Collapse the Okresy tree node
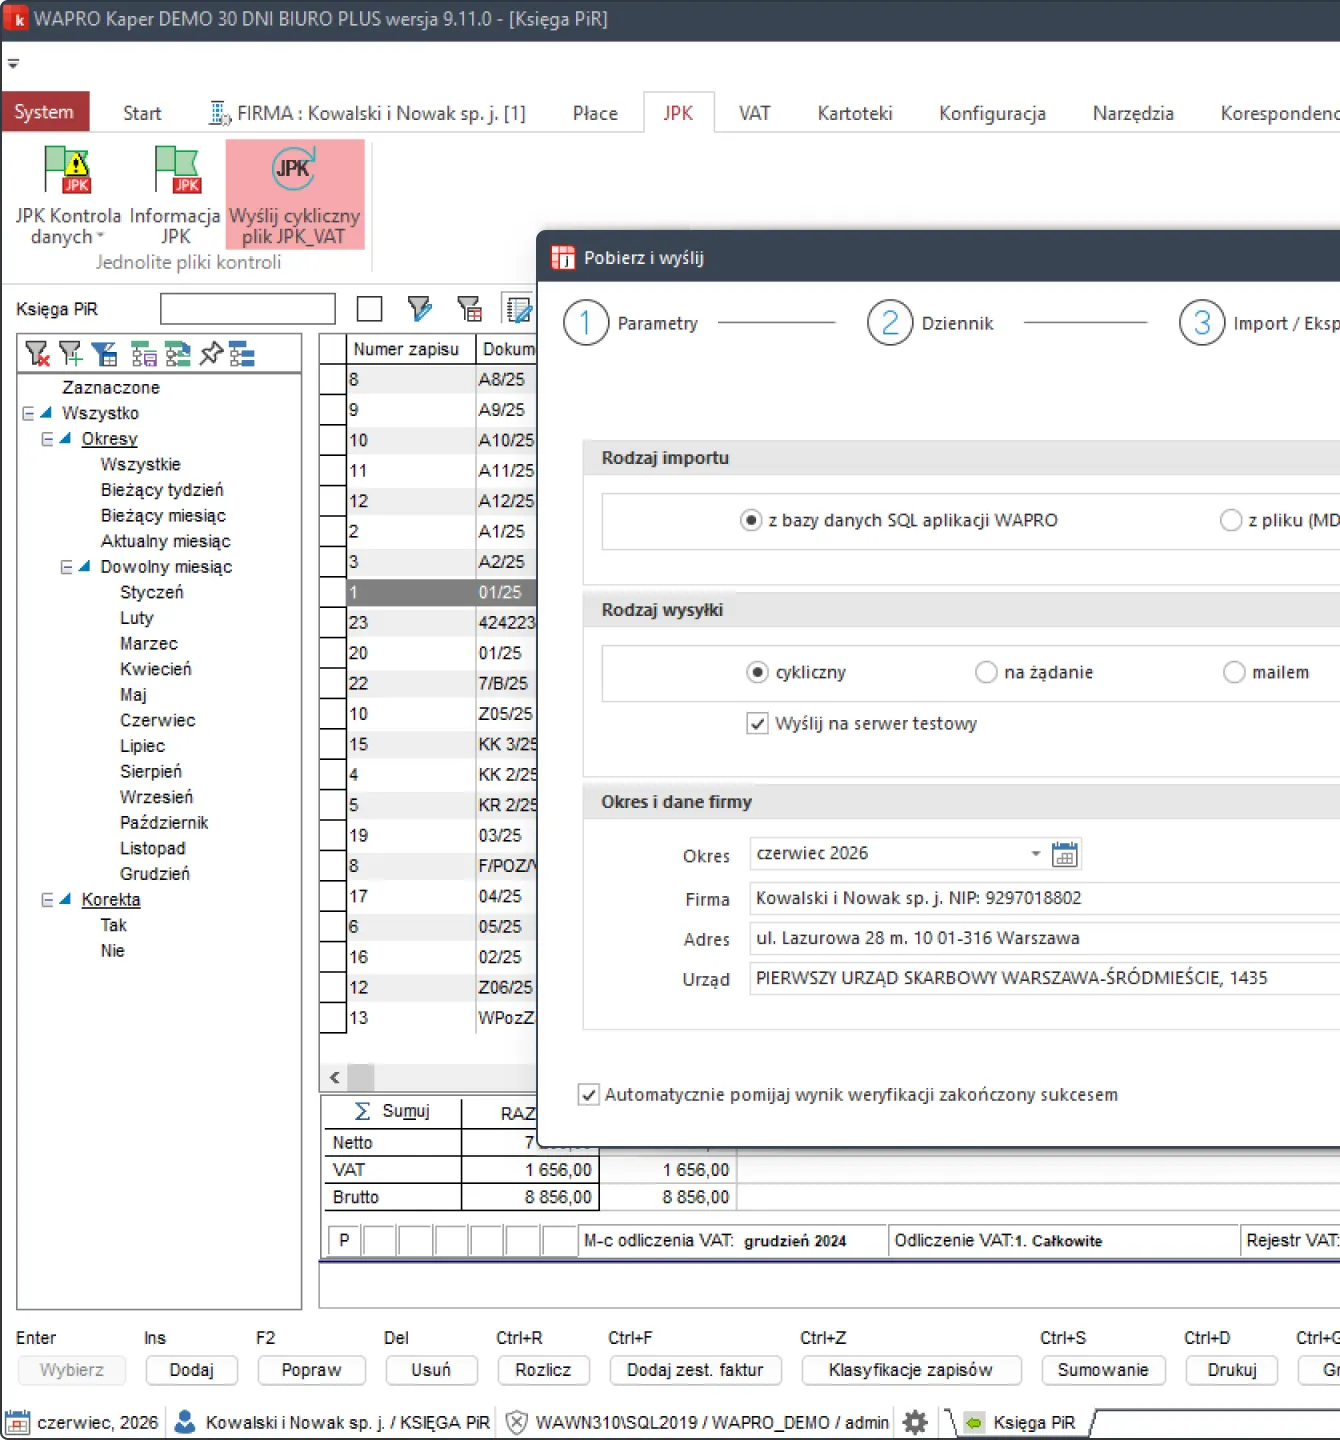1340x1440 pixels. click(x=47, y=439)
